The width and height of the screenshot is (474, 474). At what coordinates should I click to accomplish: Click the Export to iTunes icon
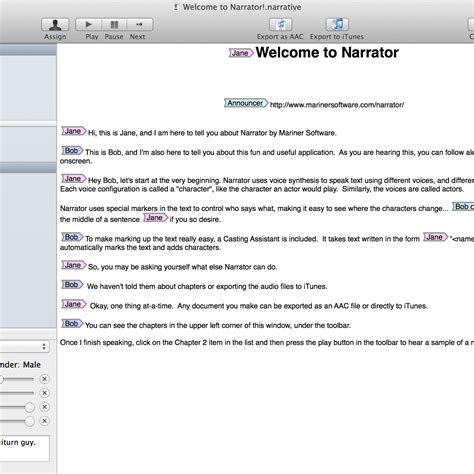point(337,24)
